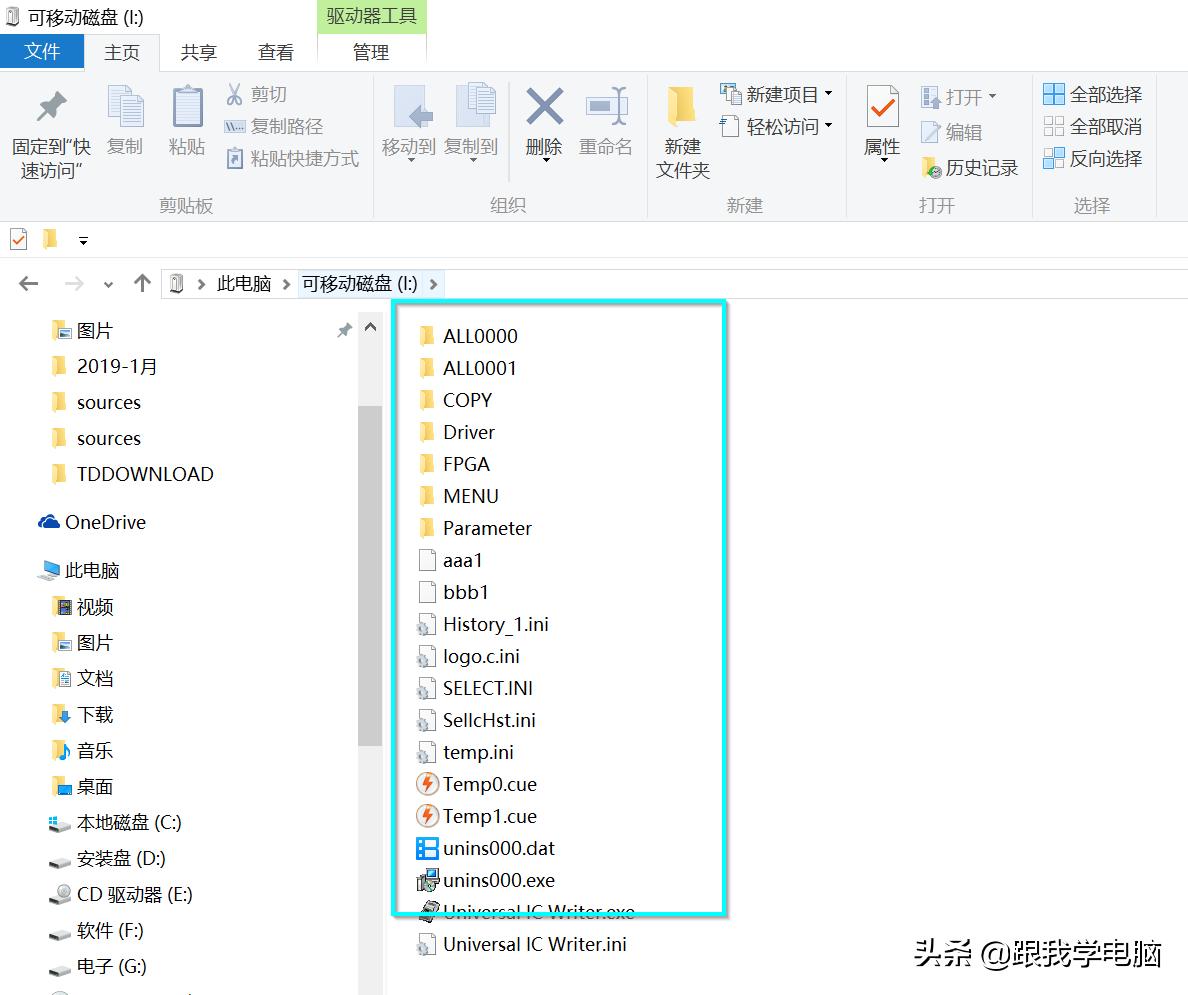Navigate to 此电脑 in the address bar
This screenshot has width=1188, height=995.
[x=243, y=283]
